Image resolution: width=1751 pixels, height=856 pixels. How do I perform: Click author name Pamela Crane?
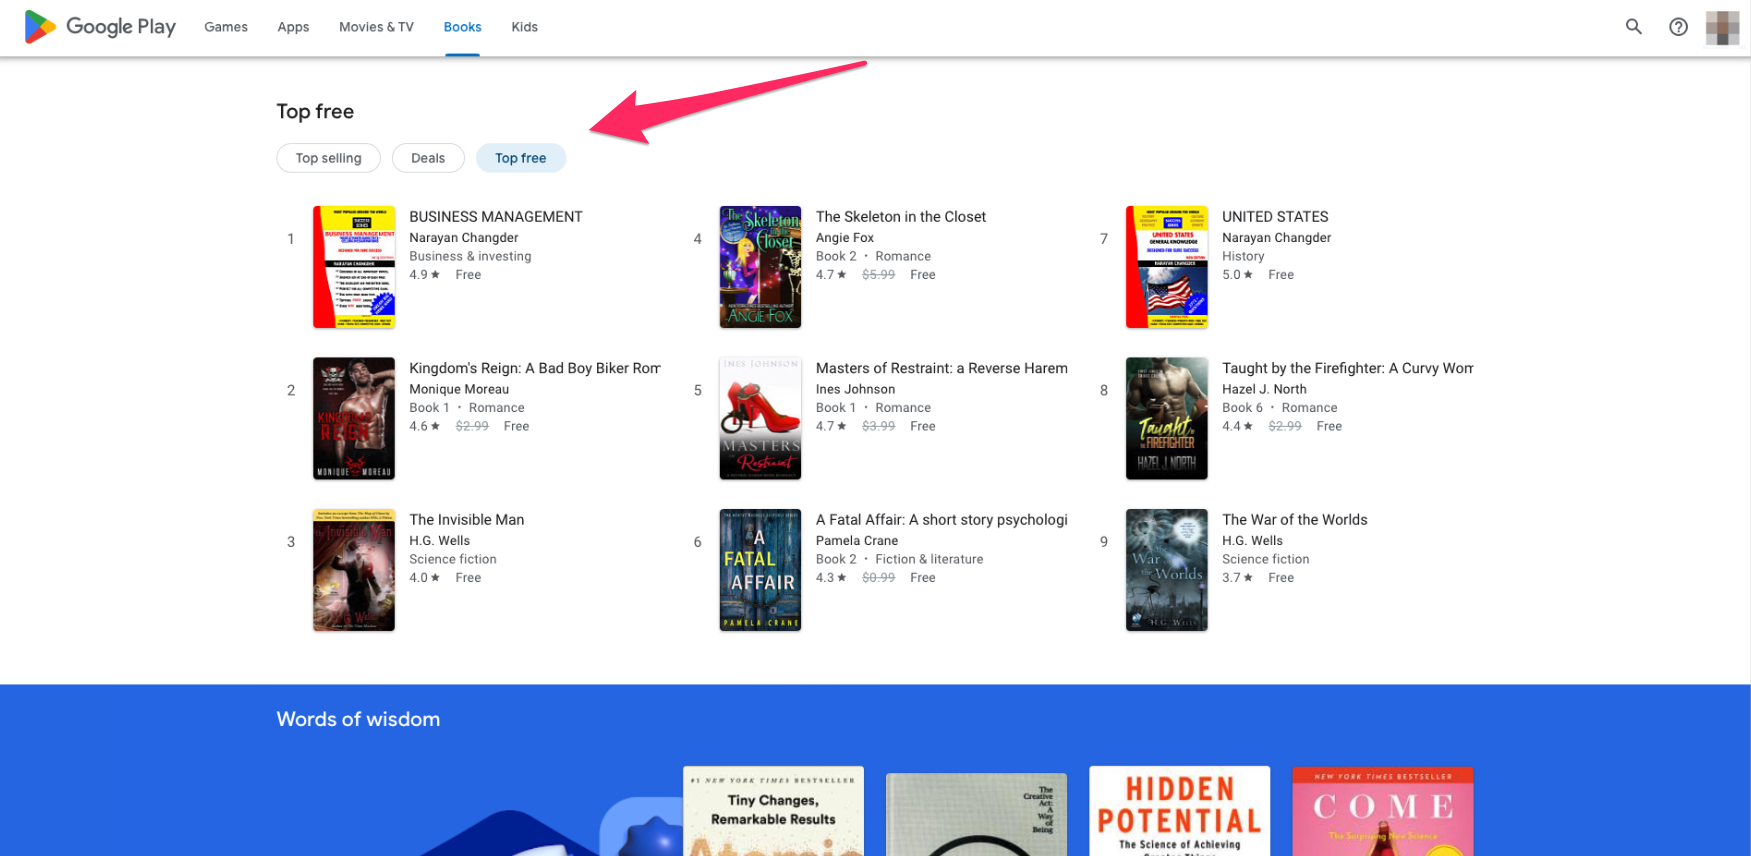(857, 541)
